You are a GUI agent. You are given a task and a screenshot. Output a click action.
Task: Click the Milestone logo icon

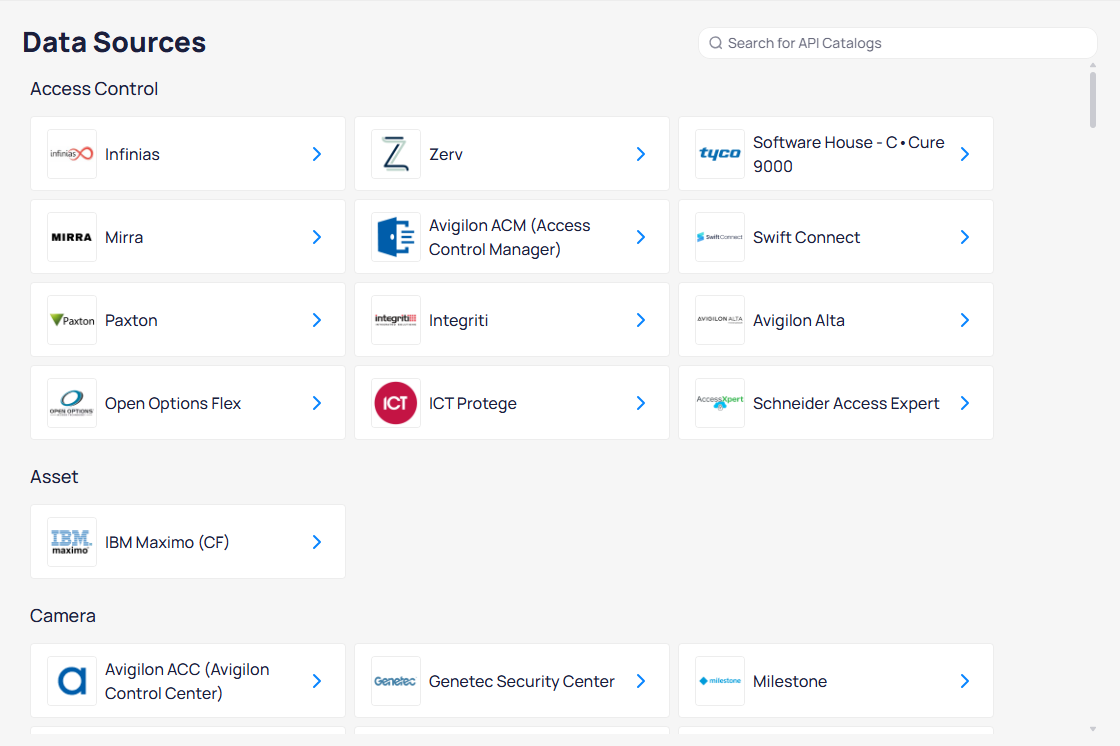coord(720,681)
